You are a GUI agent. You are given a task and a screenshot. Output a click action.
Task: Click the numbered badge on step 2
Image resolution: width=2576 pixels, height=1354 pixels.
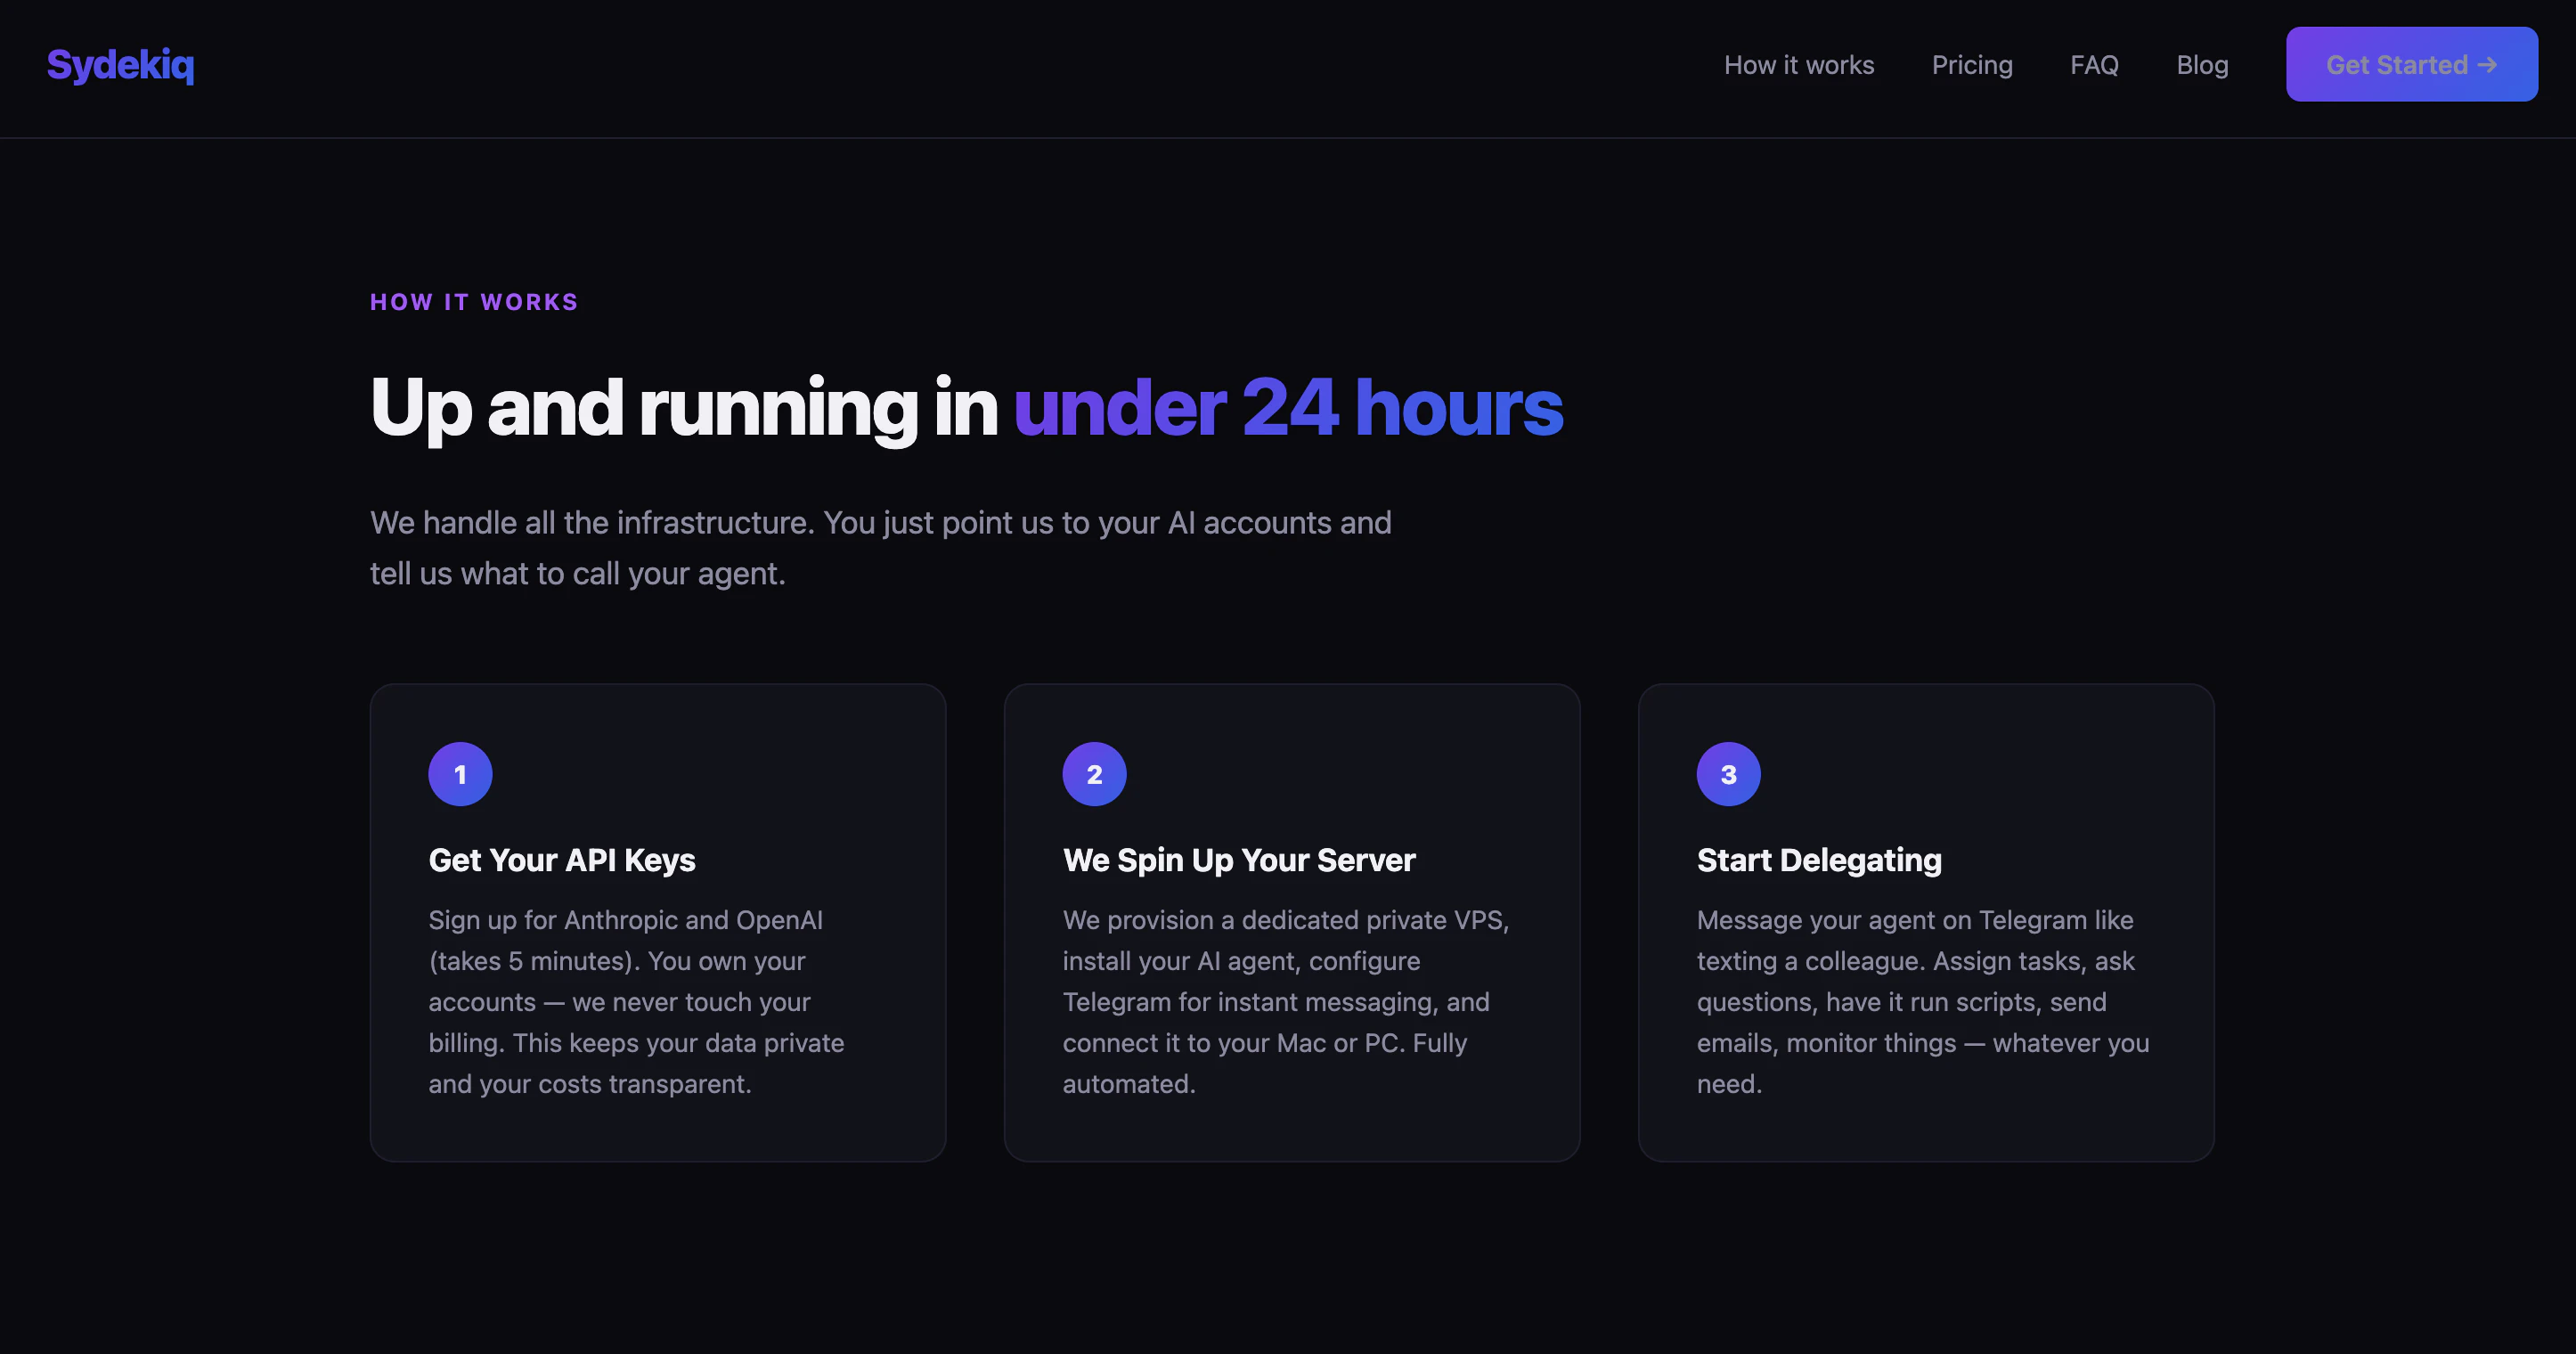[x=1094, y=773]
